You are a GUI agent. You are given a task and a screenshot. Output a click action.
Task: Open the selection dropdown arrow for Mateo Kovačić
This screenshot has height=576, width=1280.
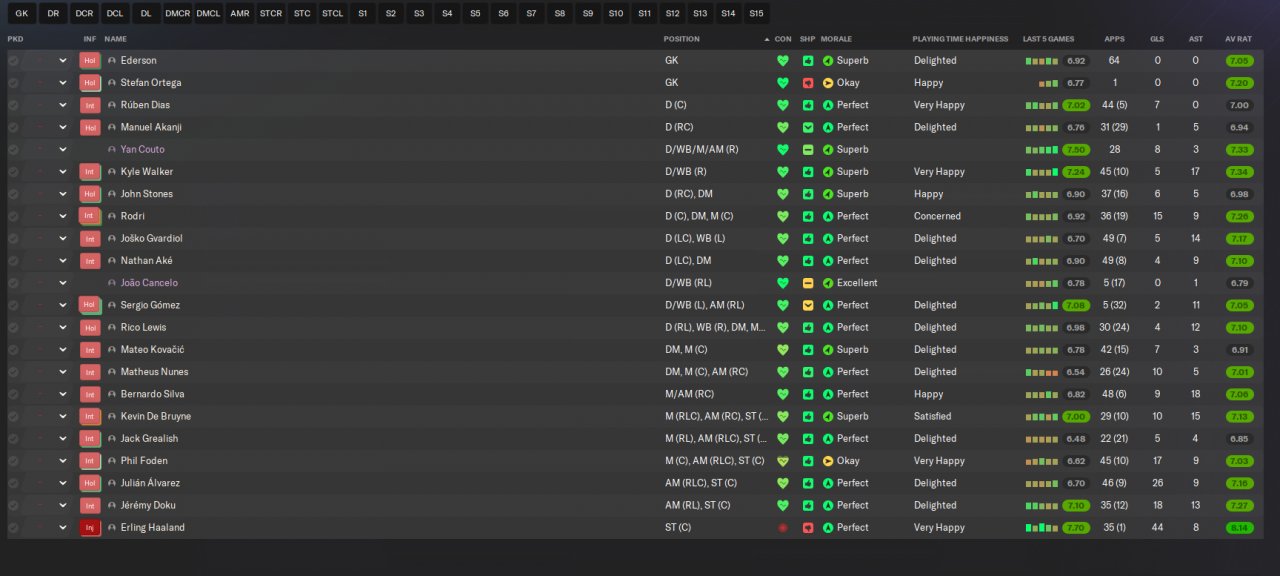(63, 350)
